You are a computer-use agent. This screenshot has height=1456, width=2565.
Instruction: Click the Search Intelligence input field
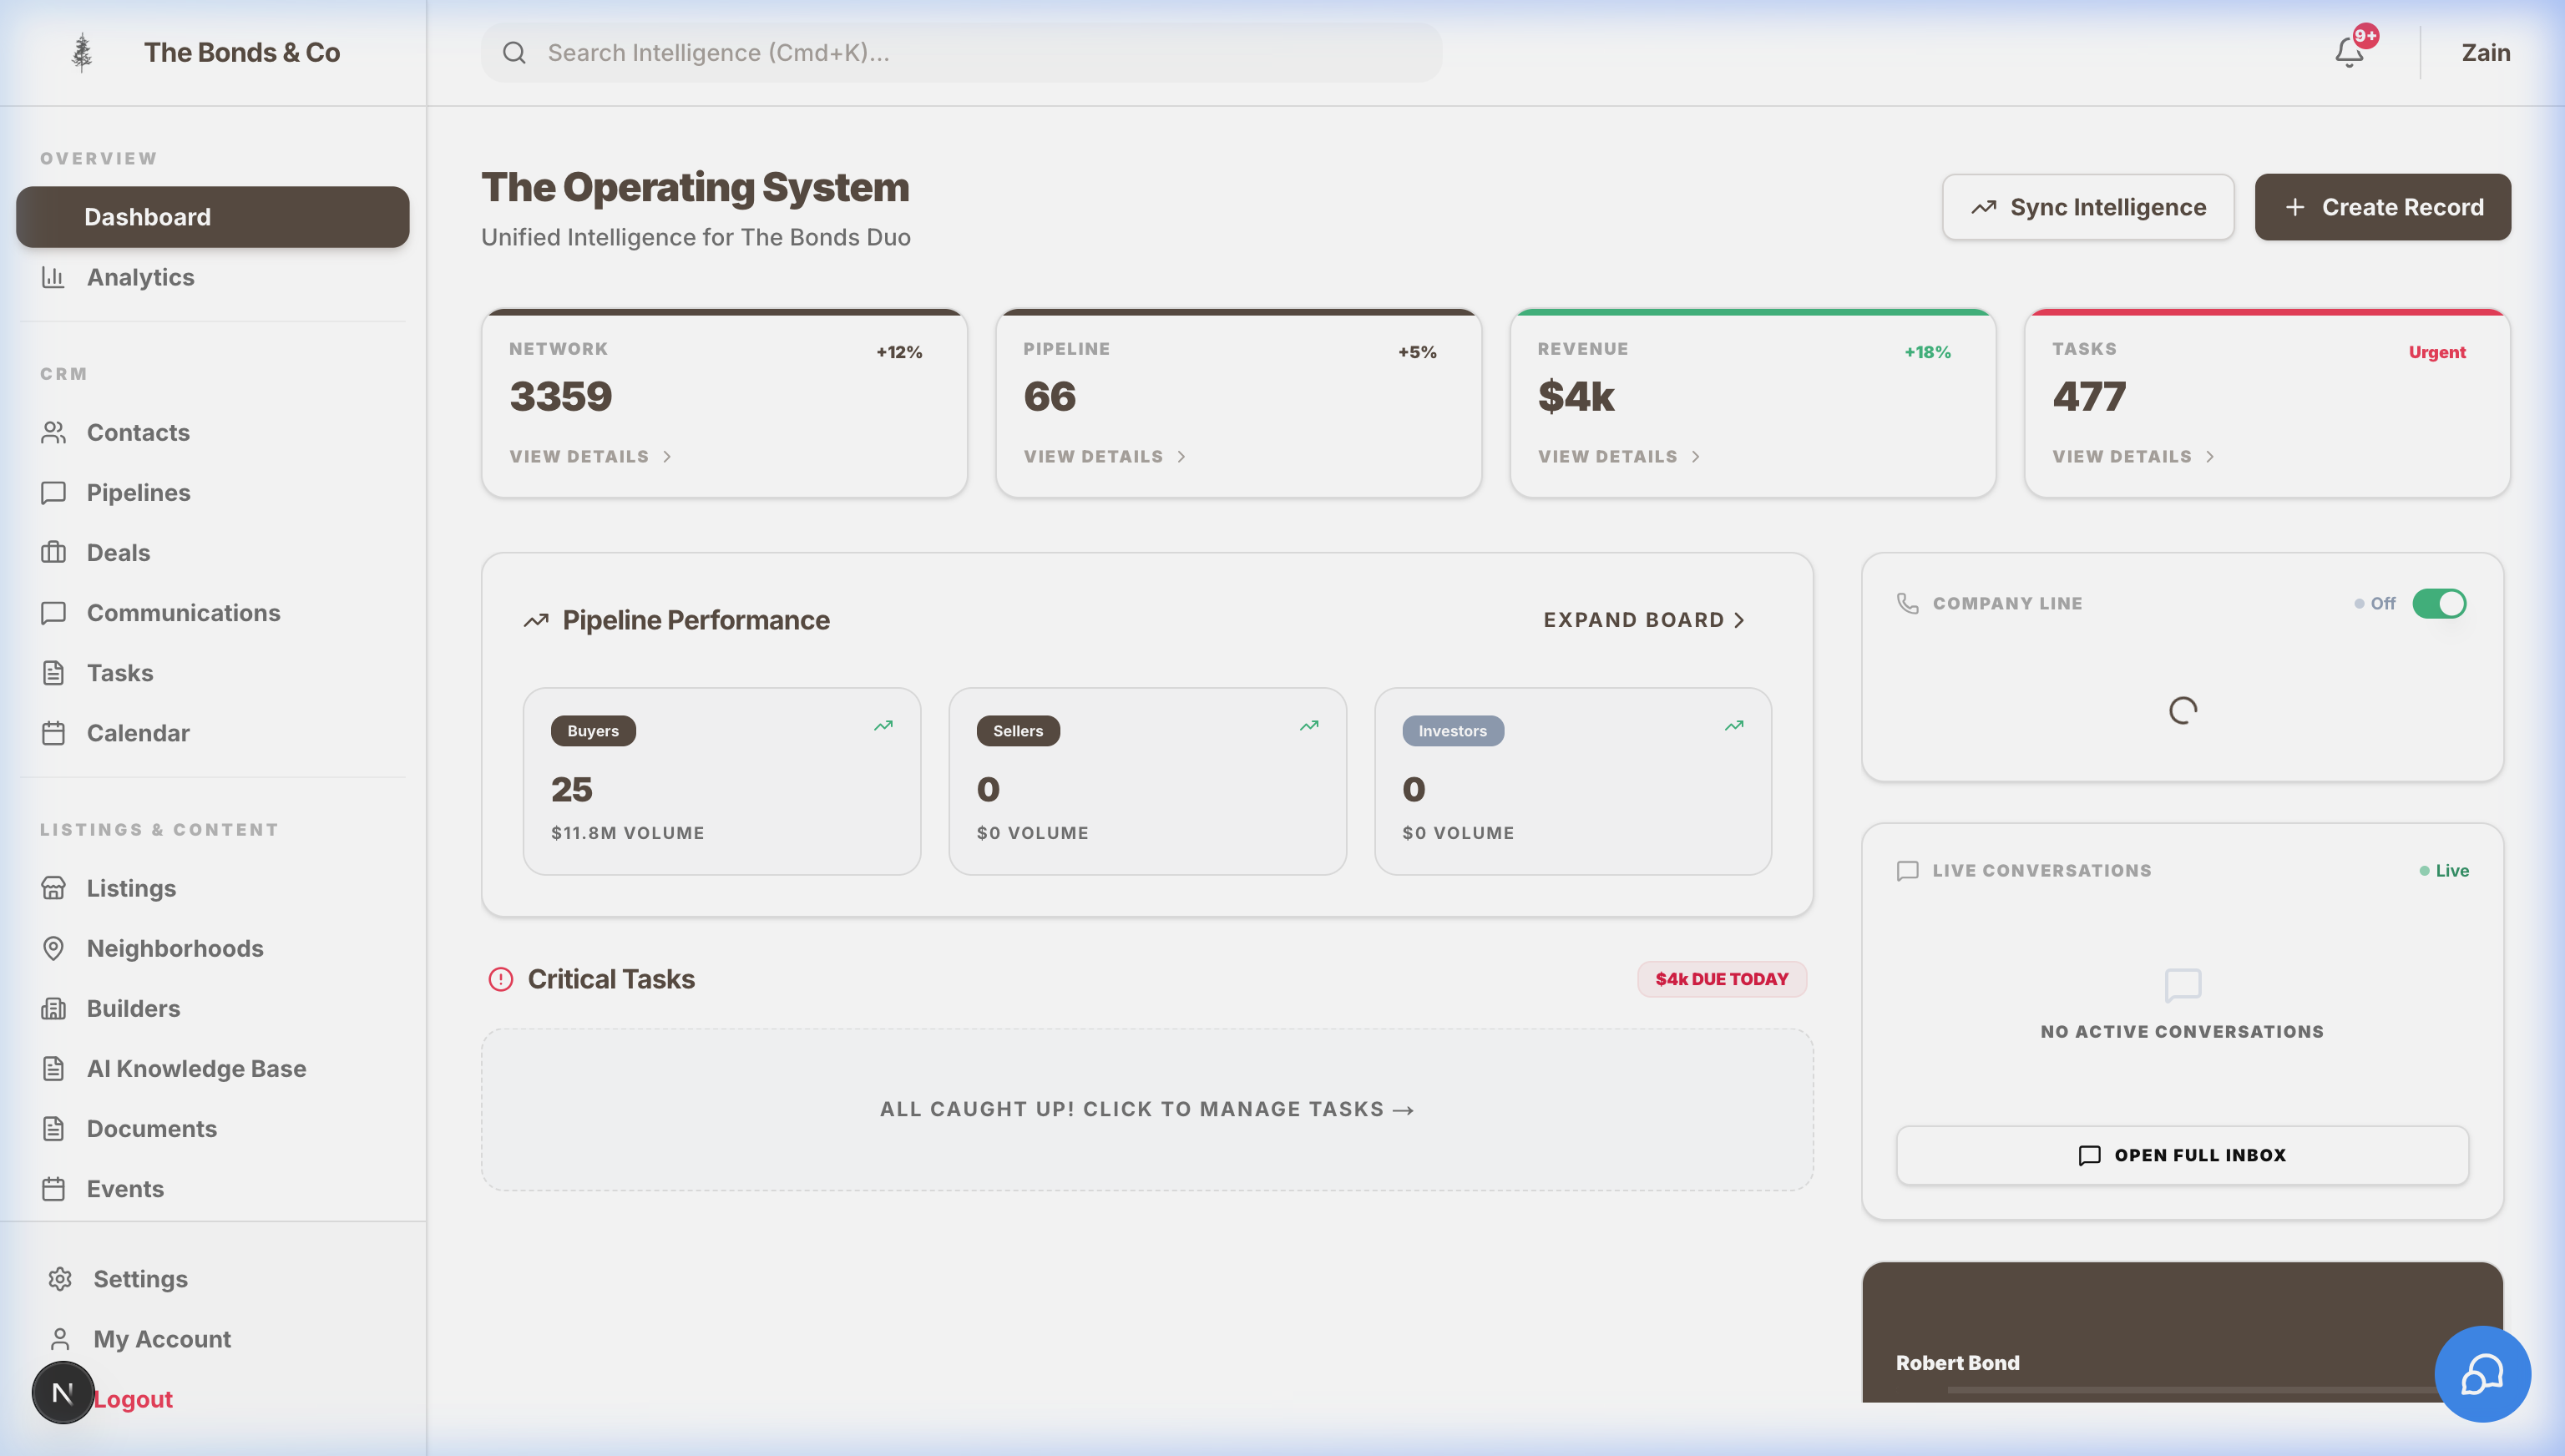coord(961,52)
